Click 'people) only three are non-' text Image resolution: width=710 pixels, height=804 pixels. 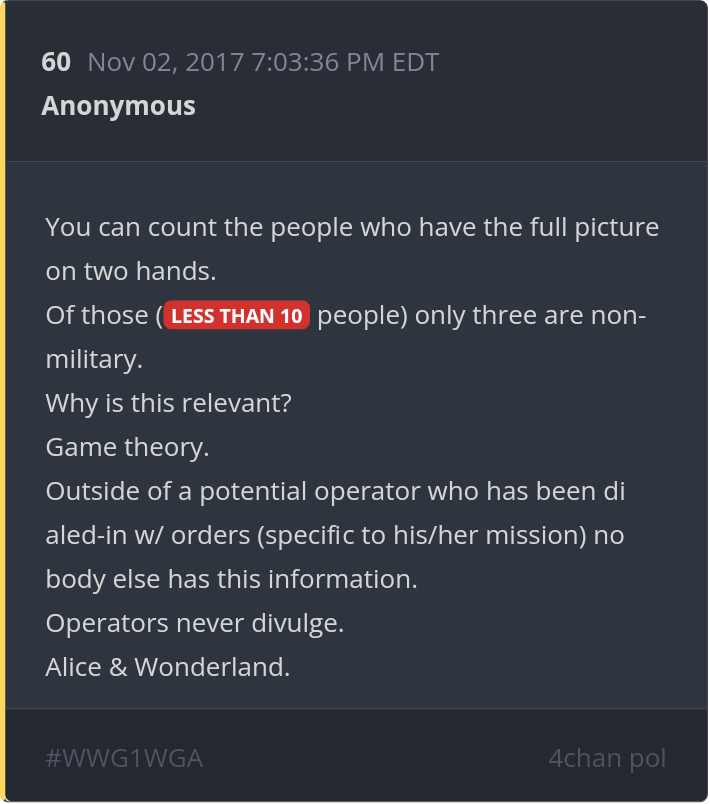click(x=481, y=315)
